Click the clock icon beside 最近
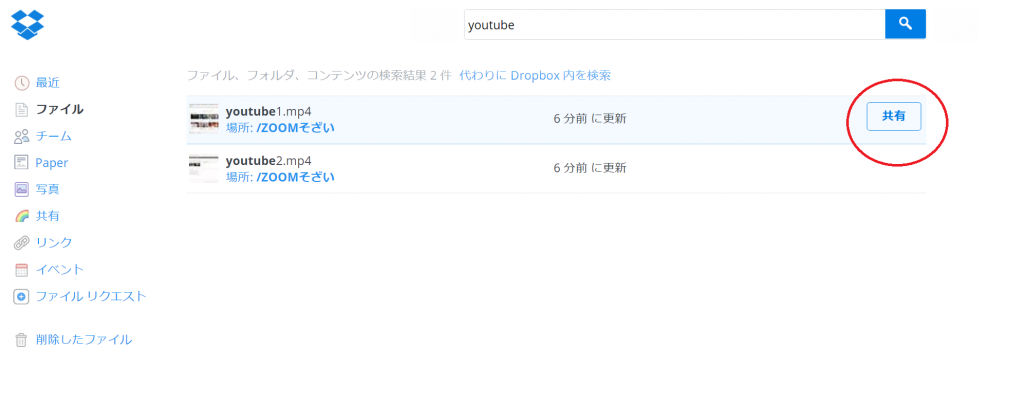Viewport: 1024px width, 420px height. point(22,83)
